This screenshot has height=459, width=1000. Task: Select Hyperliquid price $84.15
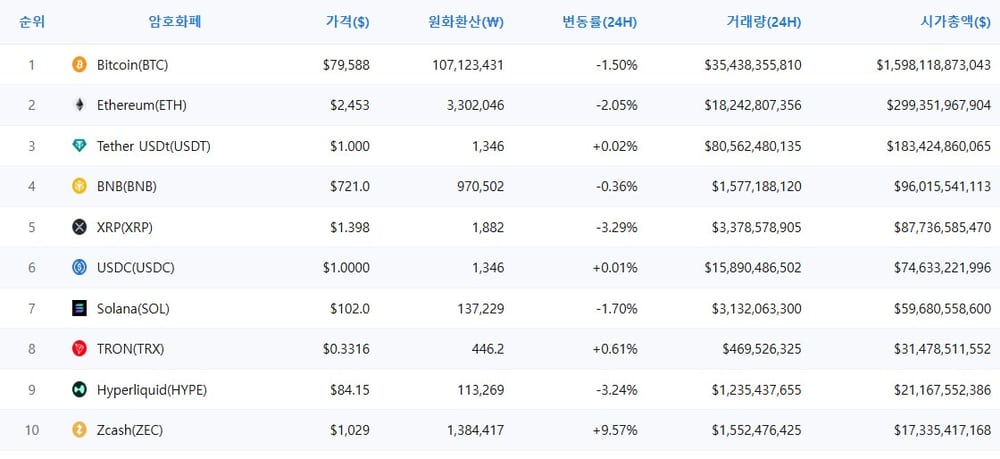(x=349, y=390)
